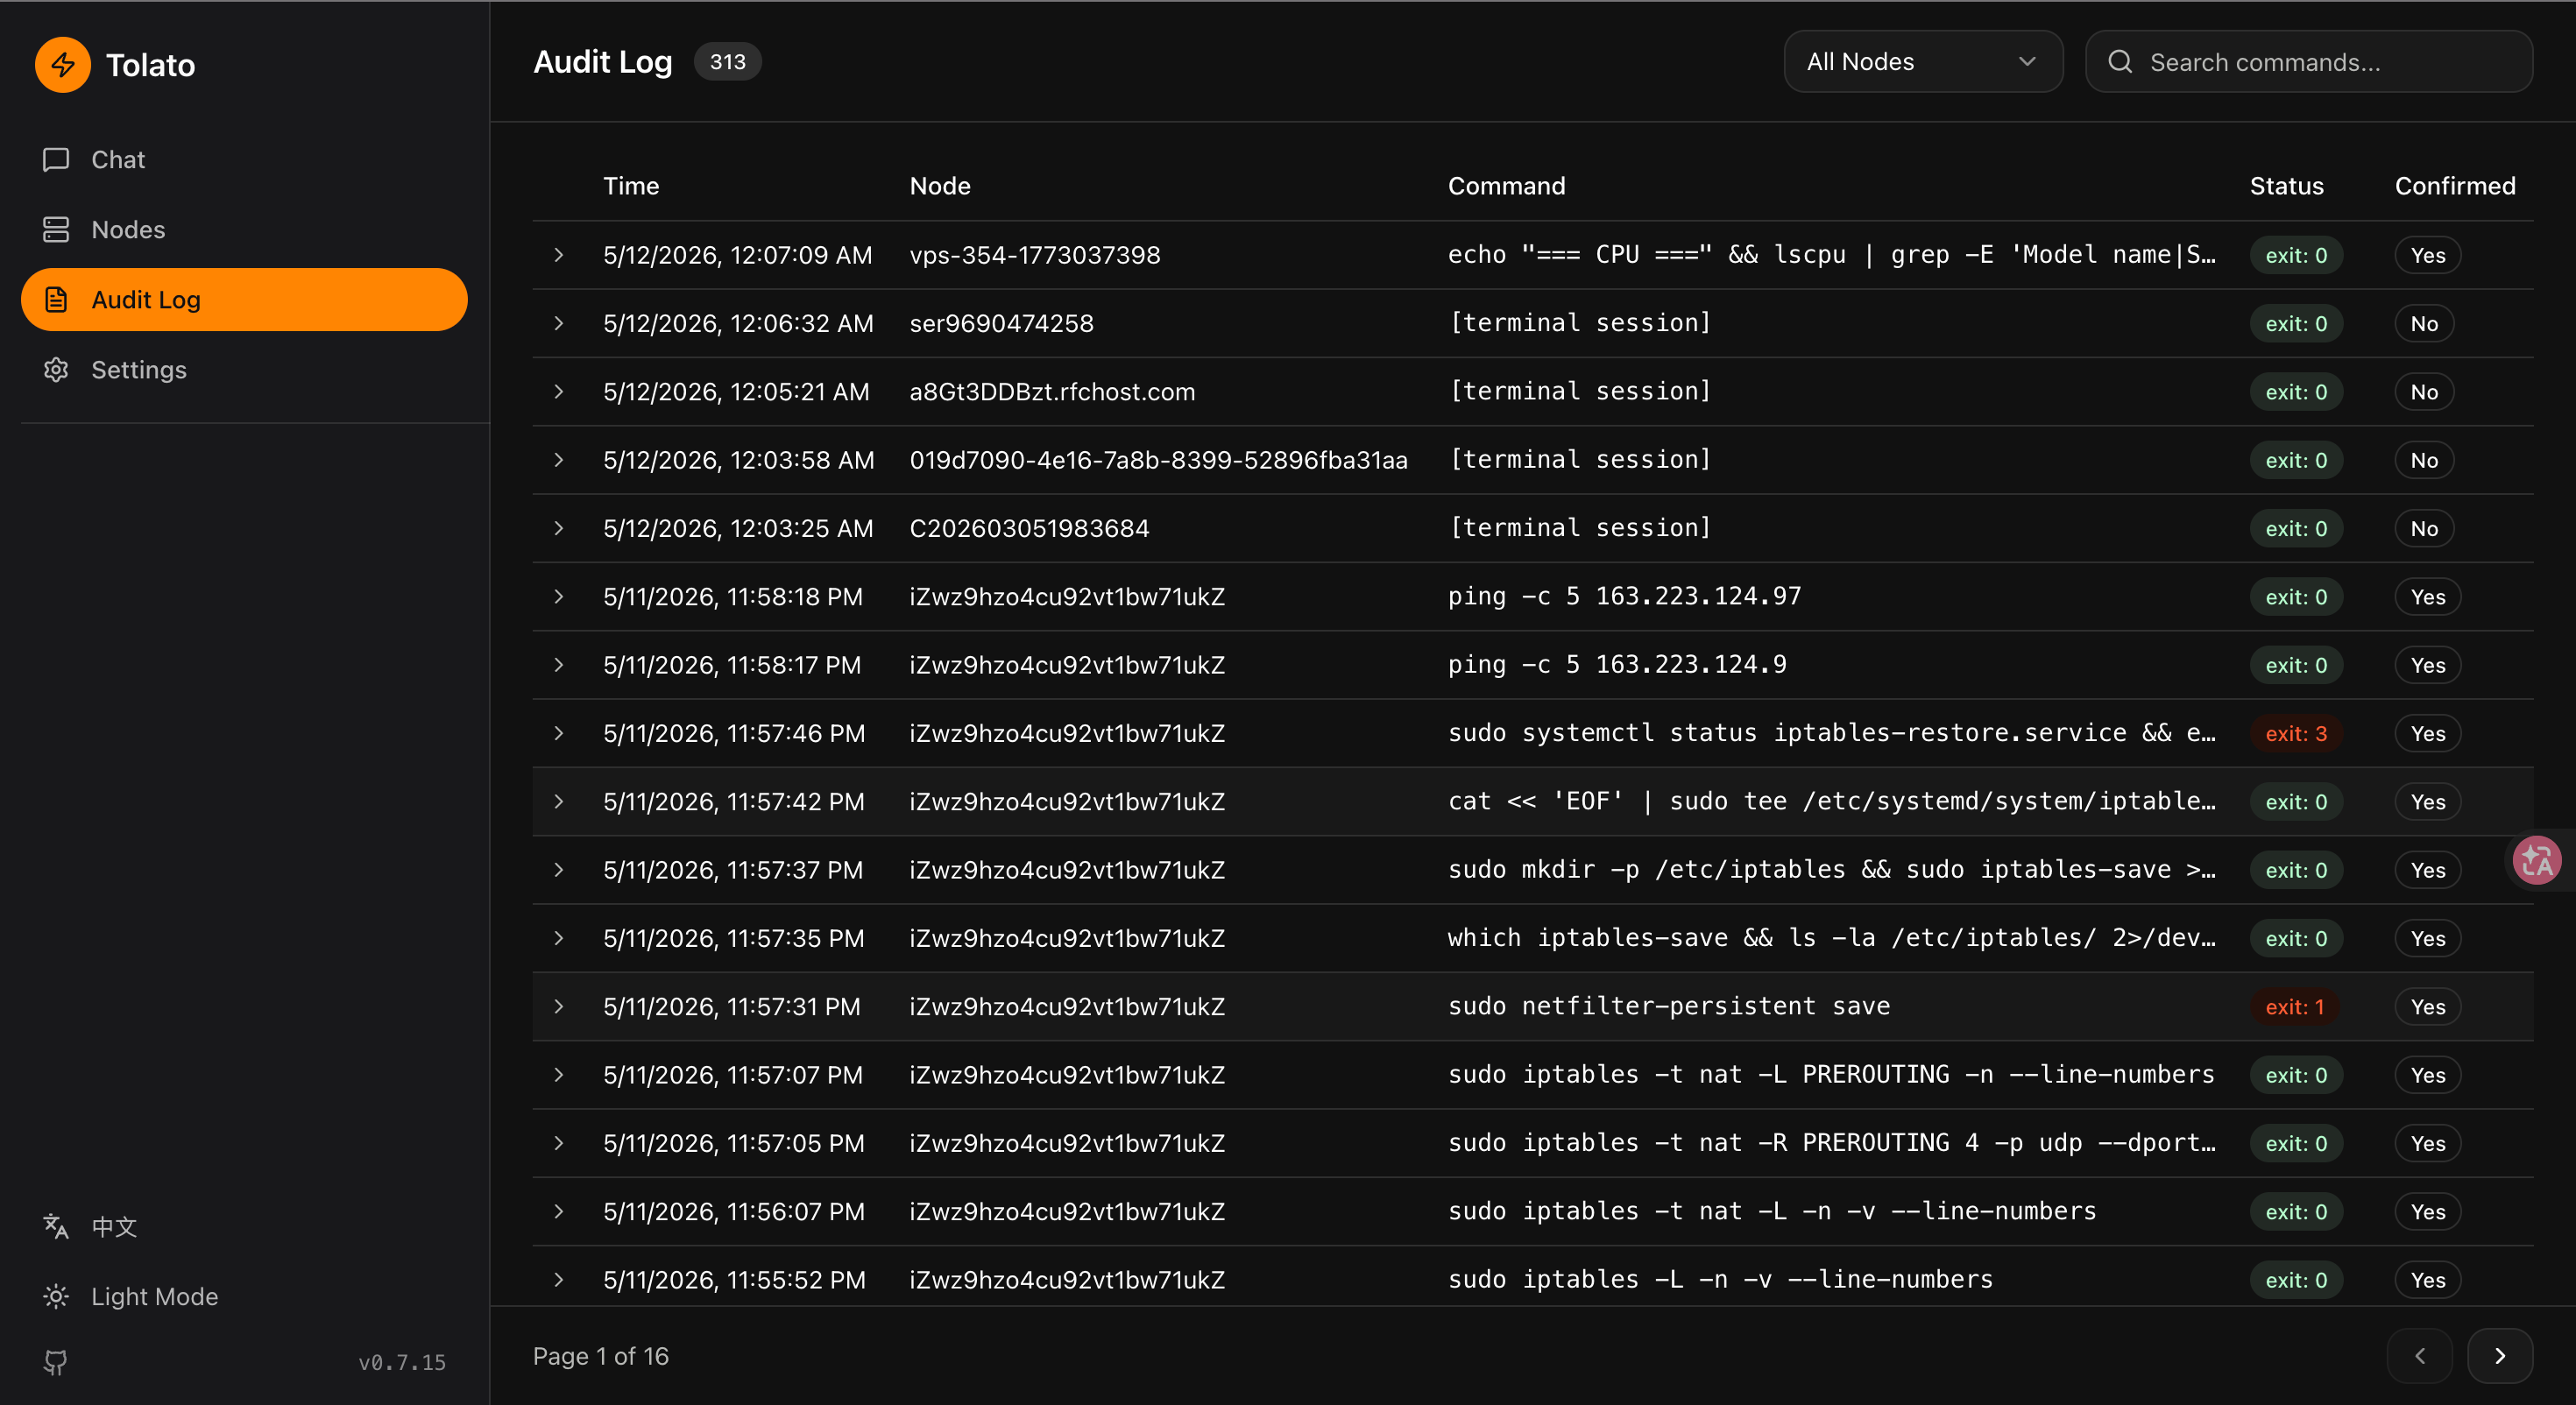Switch to Light Mode
Viewport: 2576px width, 1405px height.
coord(154,1297)
